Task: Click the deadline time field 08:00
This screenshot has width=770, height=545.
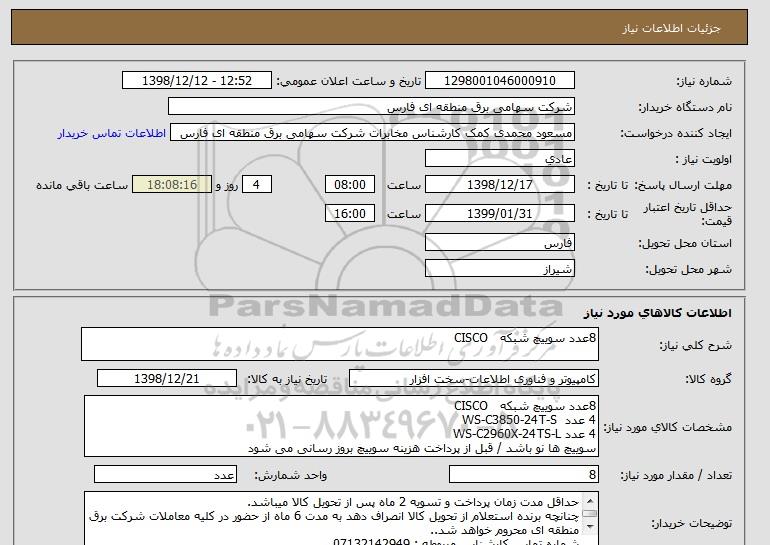Action: tap(350, 185)
